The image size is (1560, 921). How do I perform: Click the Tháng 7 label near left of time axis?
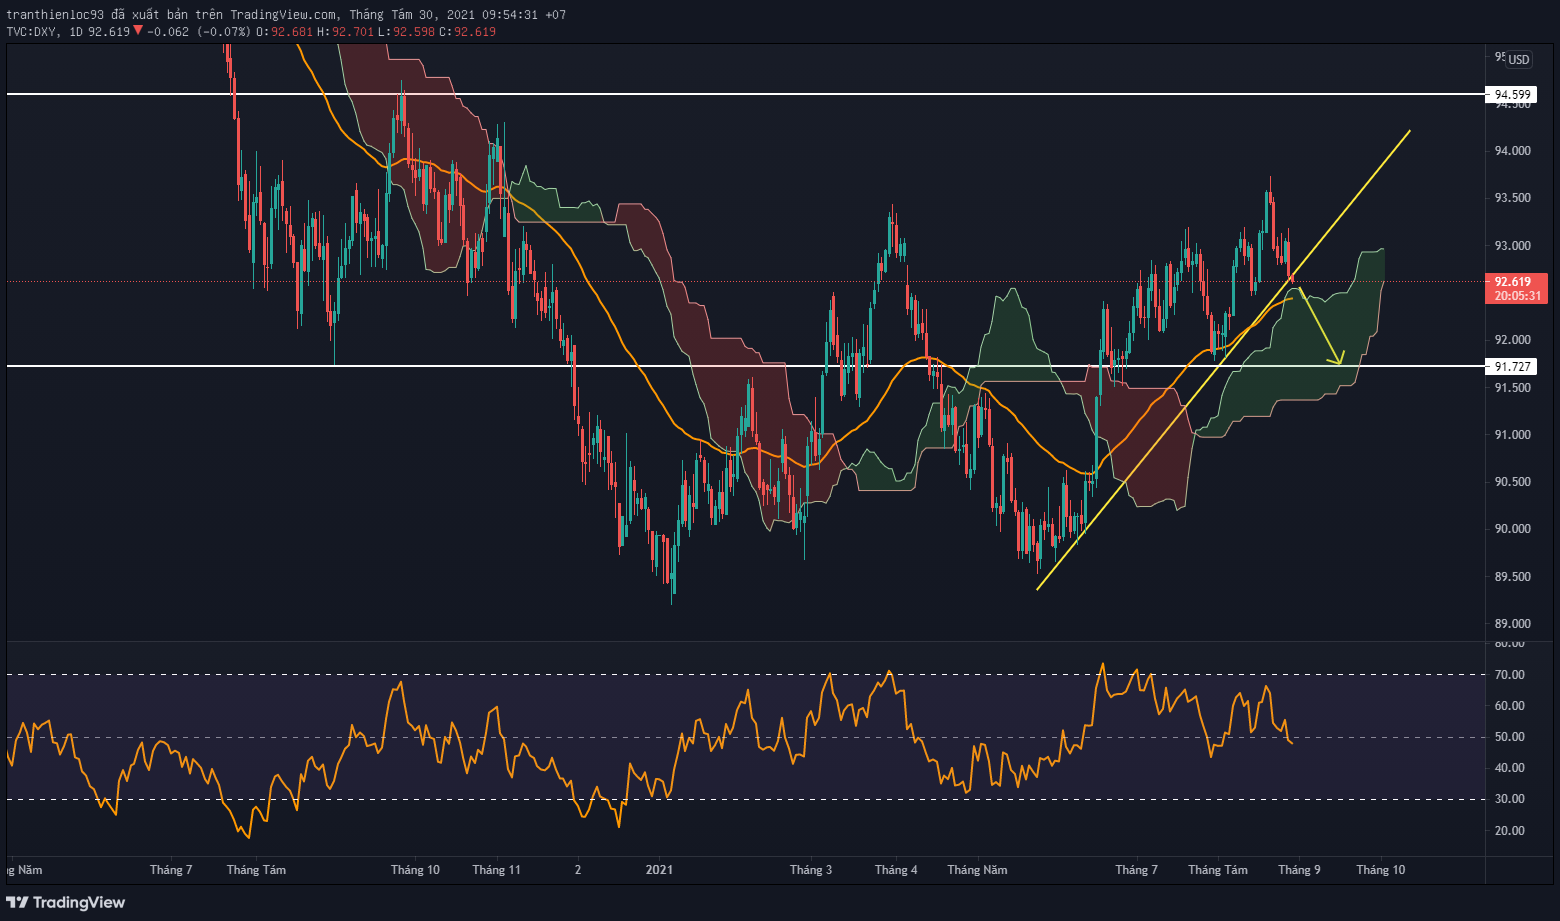pyautogui.click(x=171, y=870)
